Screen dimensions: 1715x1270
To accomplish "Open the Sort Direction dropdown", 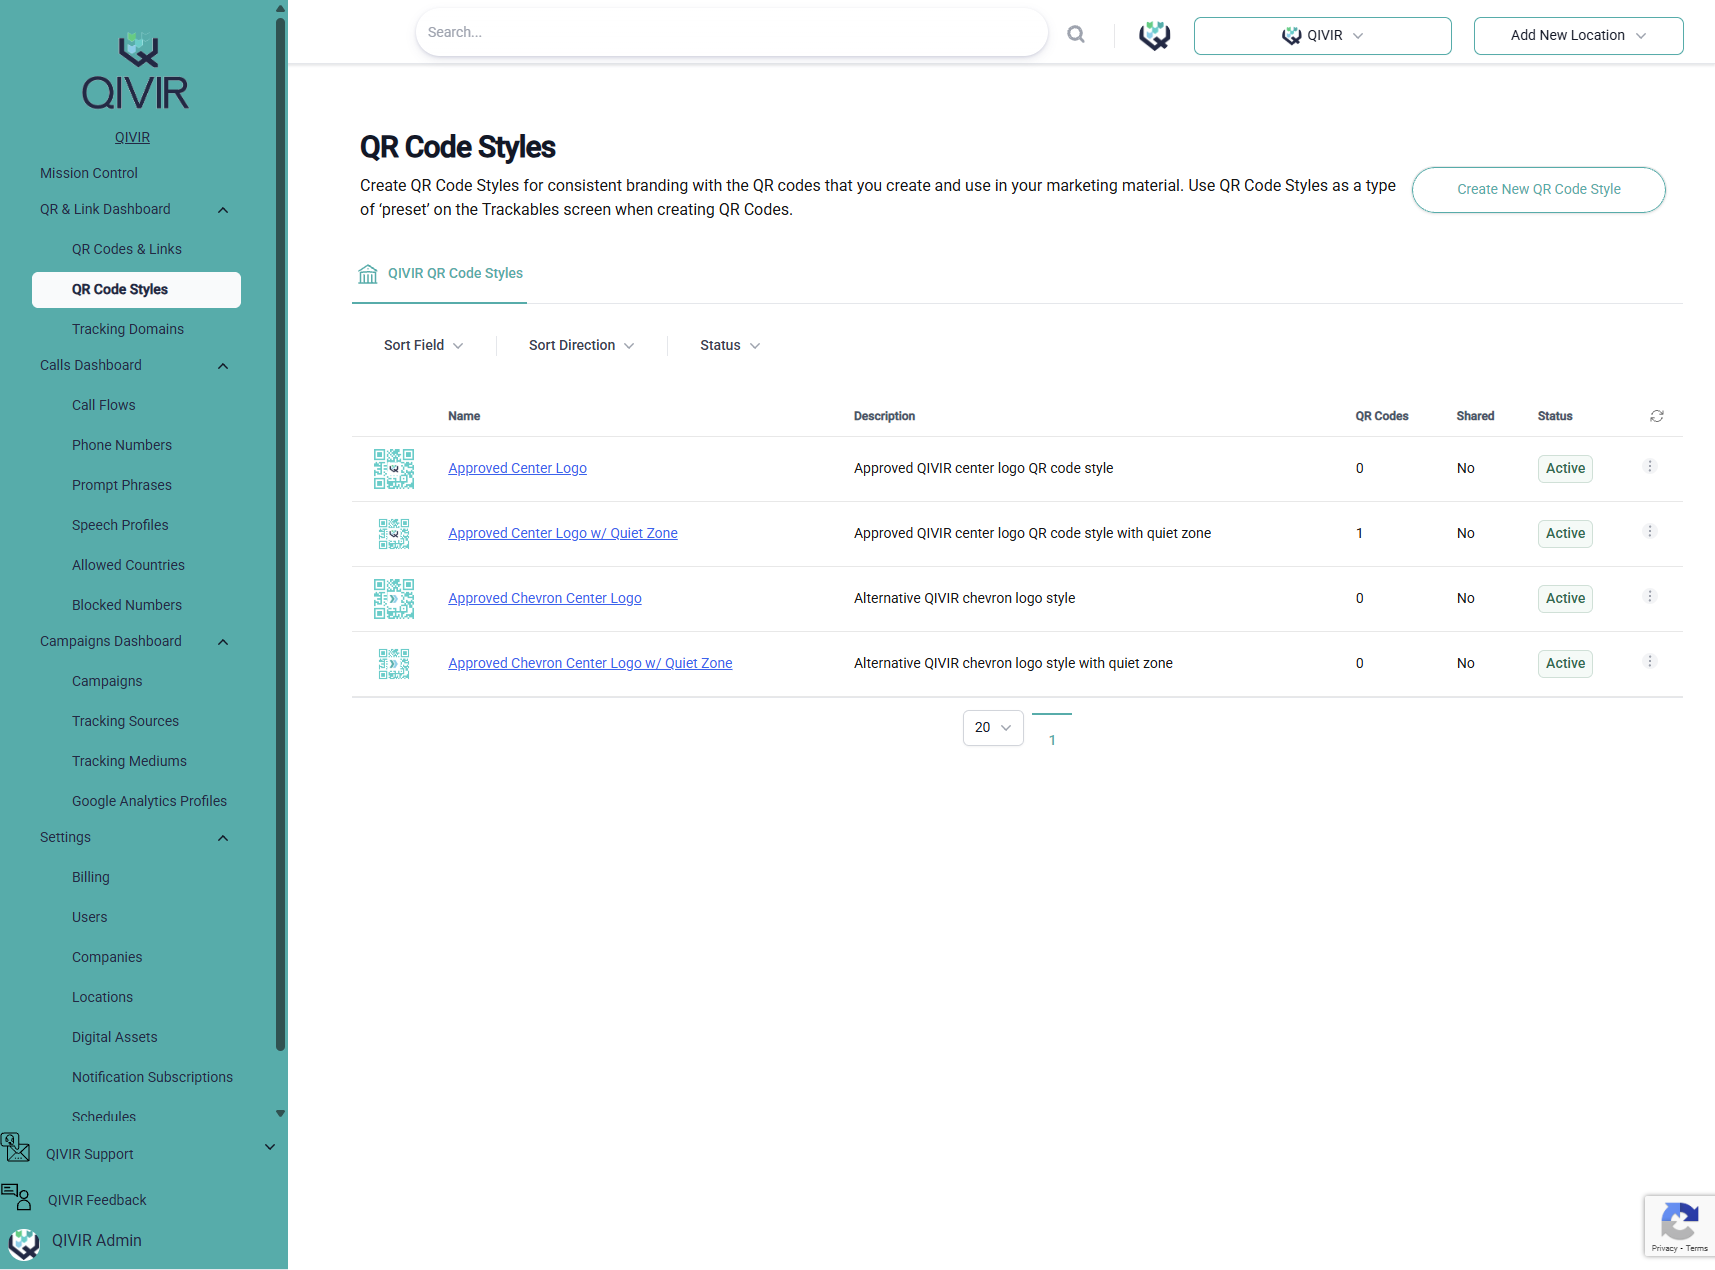I will pos(581,345).
